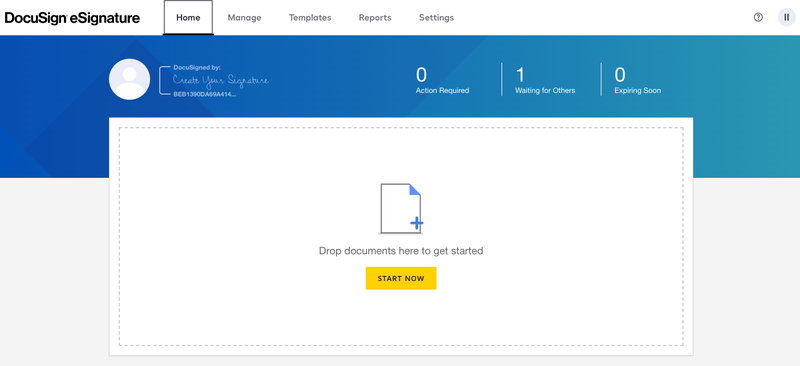Open the help question mark icon
This screenshot has width=800, height=366.
coord(758,17)
